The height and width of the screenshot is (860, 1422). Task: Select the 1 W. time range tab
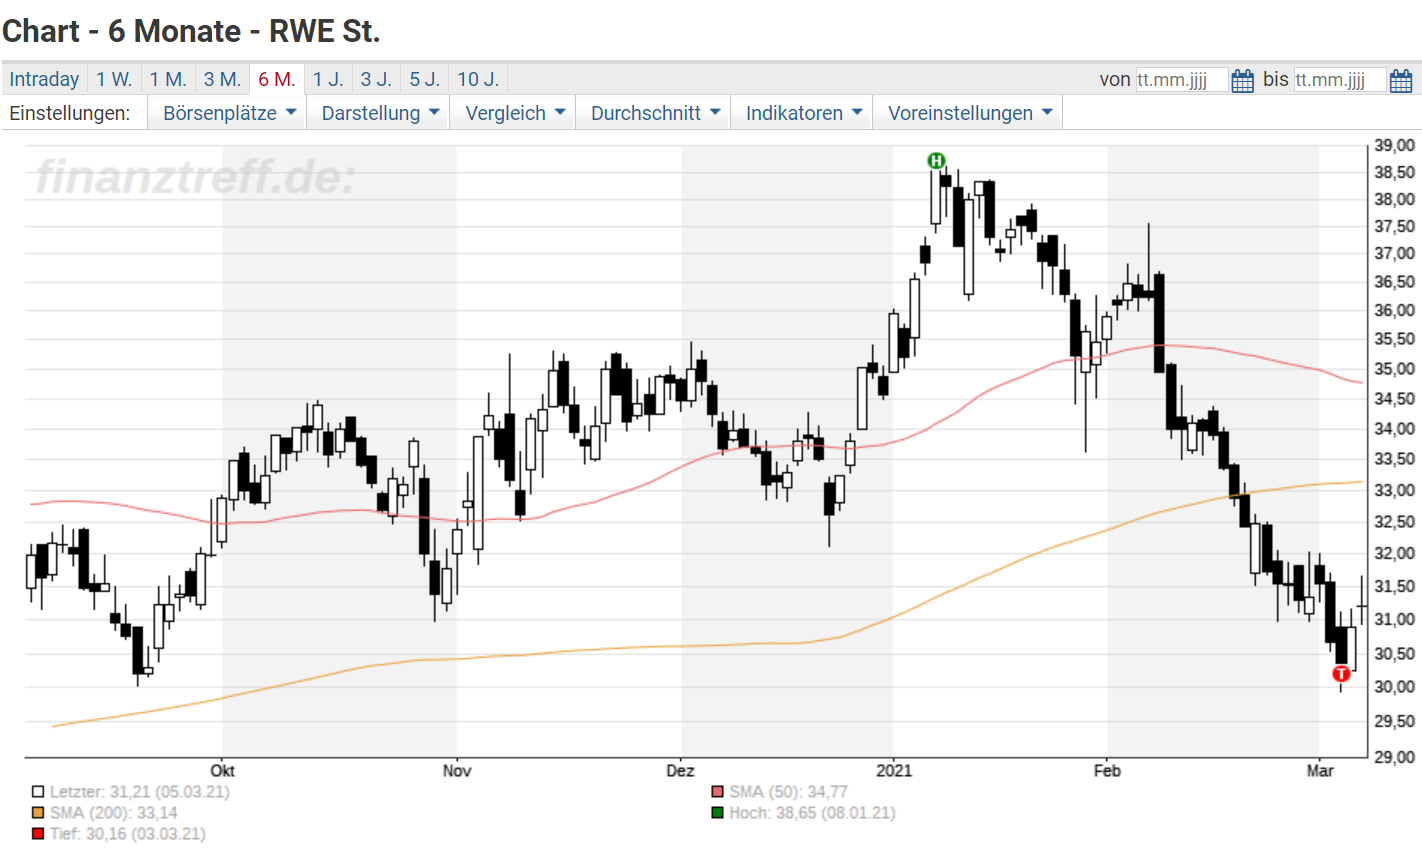tap(114, 79)
